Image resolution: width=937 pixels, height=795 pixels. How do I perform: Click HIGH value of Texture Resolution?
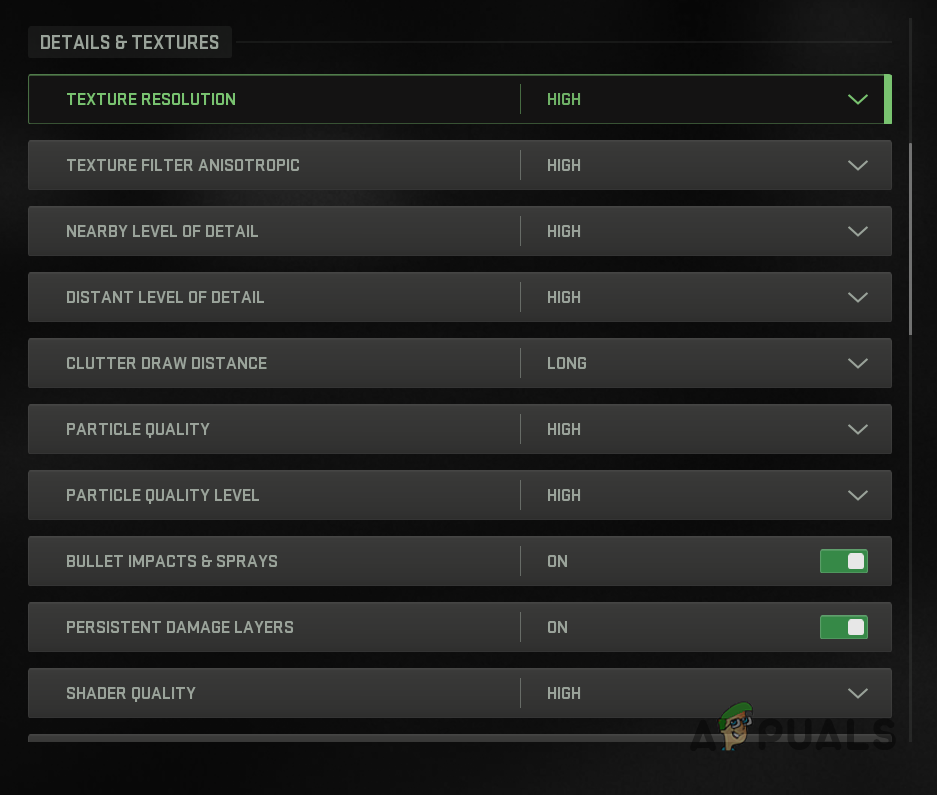tap(564, 99)
